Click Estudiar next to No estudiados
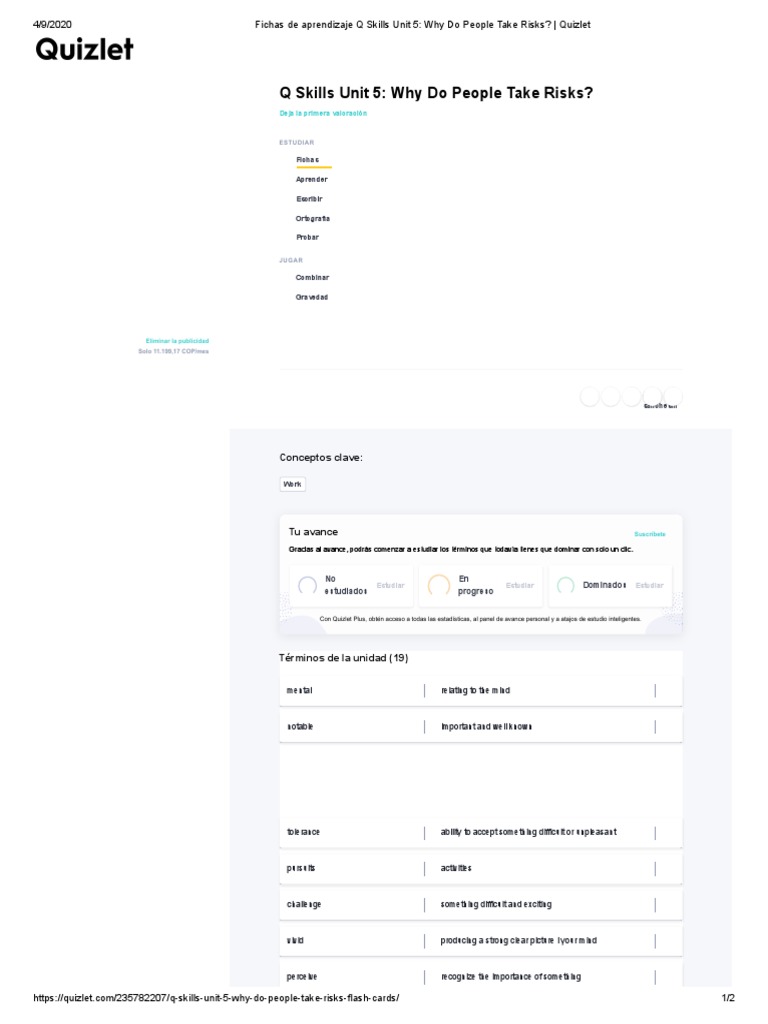This screenshot has height=1024, width=768. coord(390,585)
